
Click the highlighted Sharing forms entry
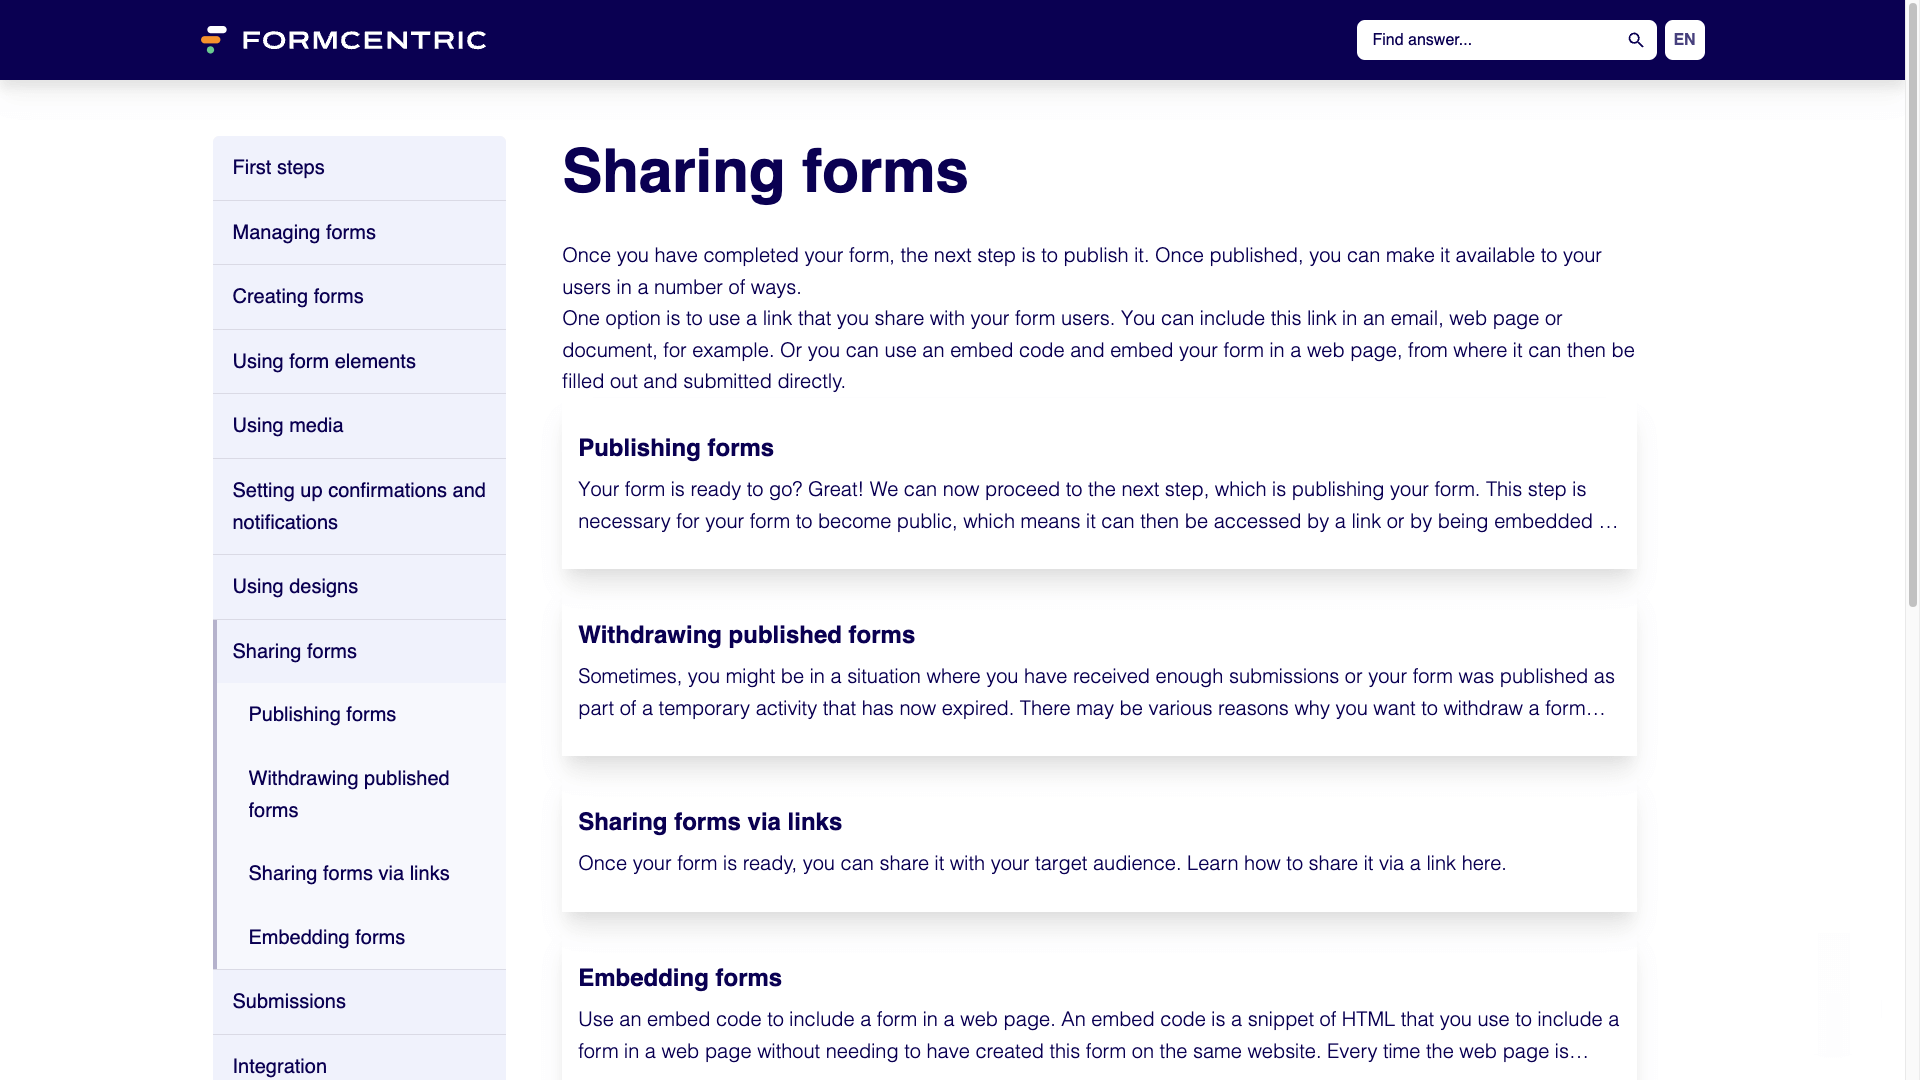click(x=294, y=651)
